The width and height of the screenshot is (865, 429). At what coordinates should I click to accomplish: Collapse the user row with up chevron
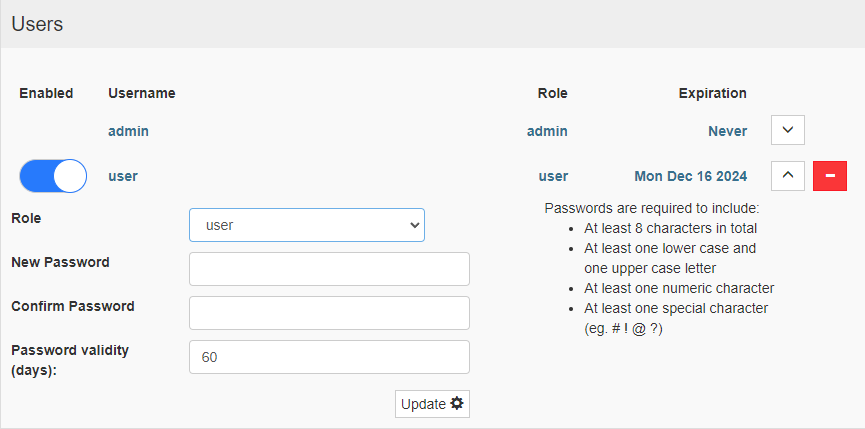pyautogui.click(x=788, y=176)
